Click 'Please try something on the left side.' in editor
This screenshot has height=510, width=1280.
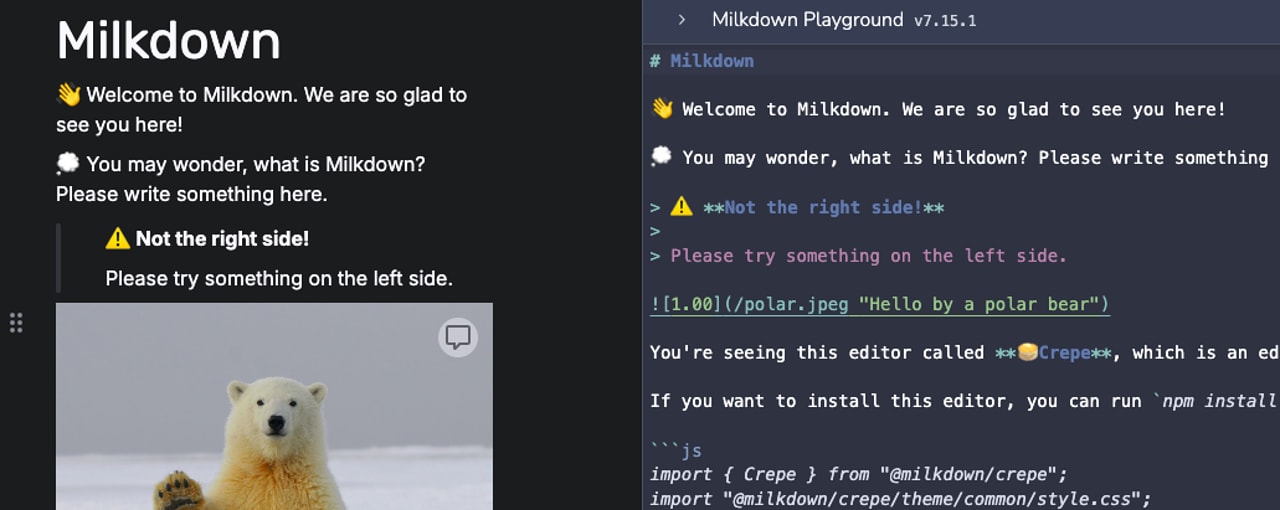[x=279, y=278]
